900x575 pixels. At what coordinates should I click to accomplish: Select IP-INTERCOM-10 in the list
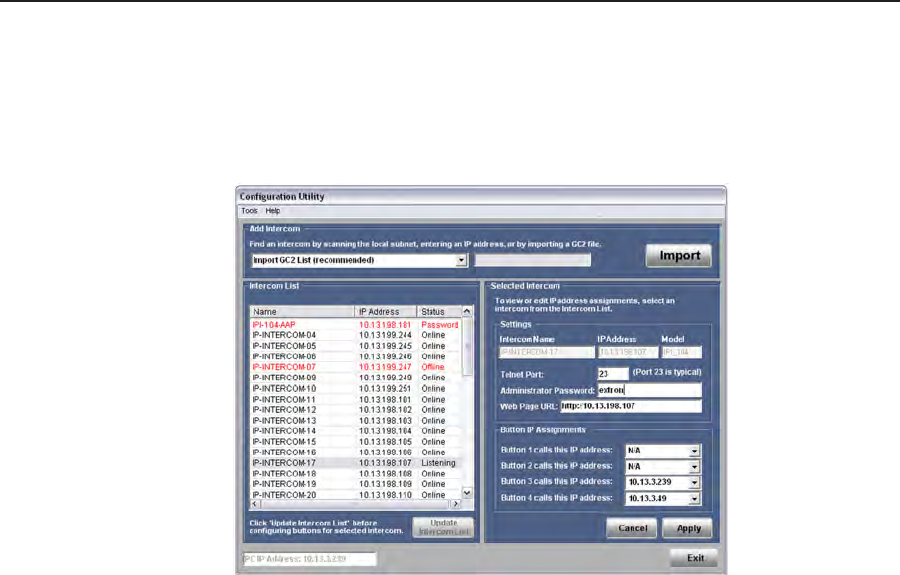pyautogui.click(x=356, y=388)
